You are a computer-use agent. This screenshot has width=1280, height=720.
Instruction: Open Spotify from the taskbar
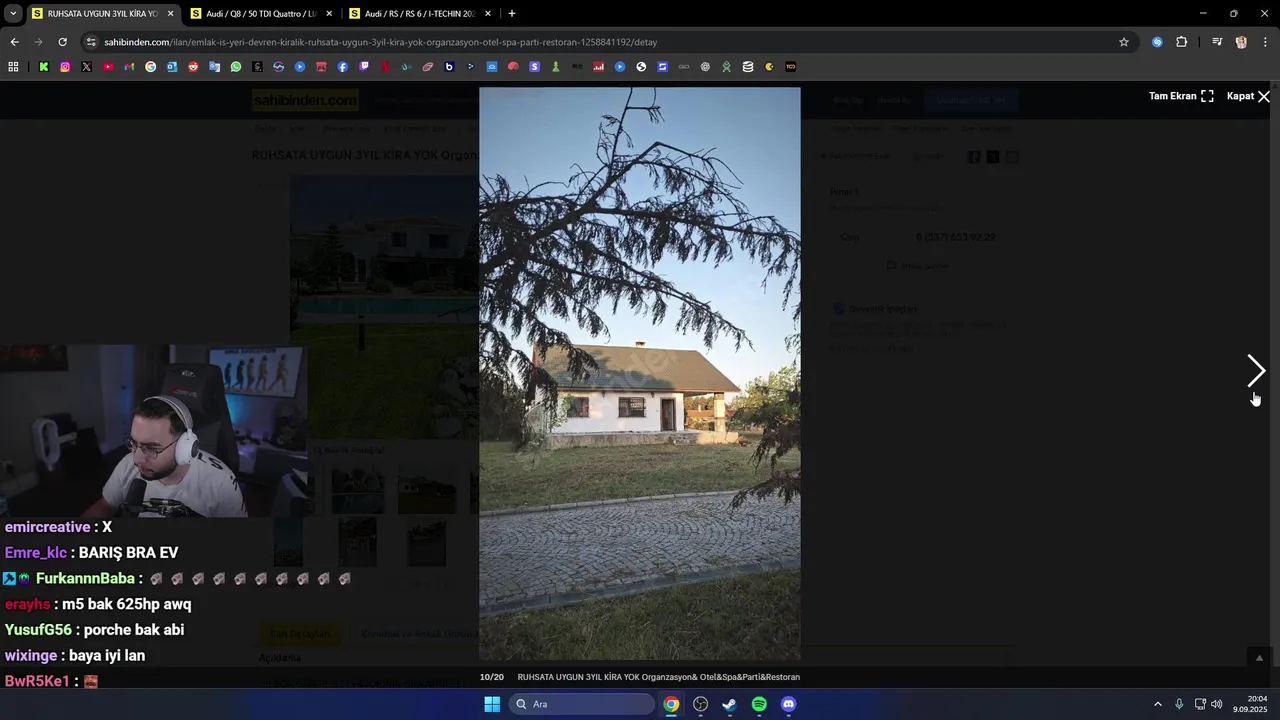pyautogui.click(x=759, y=704)
